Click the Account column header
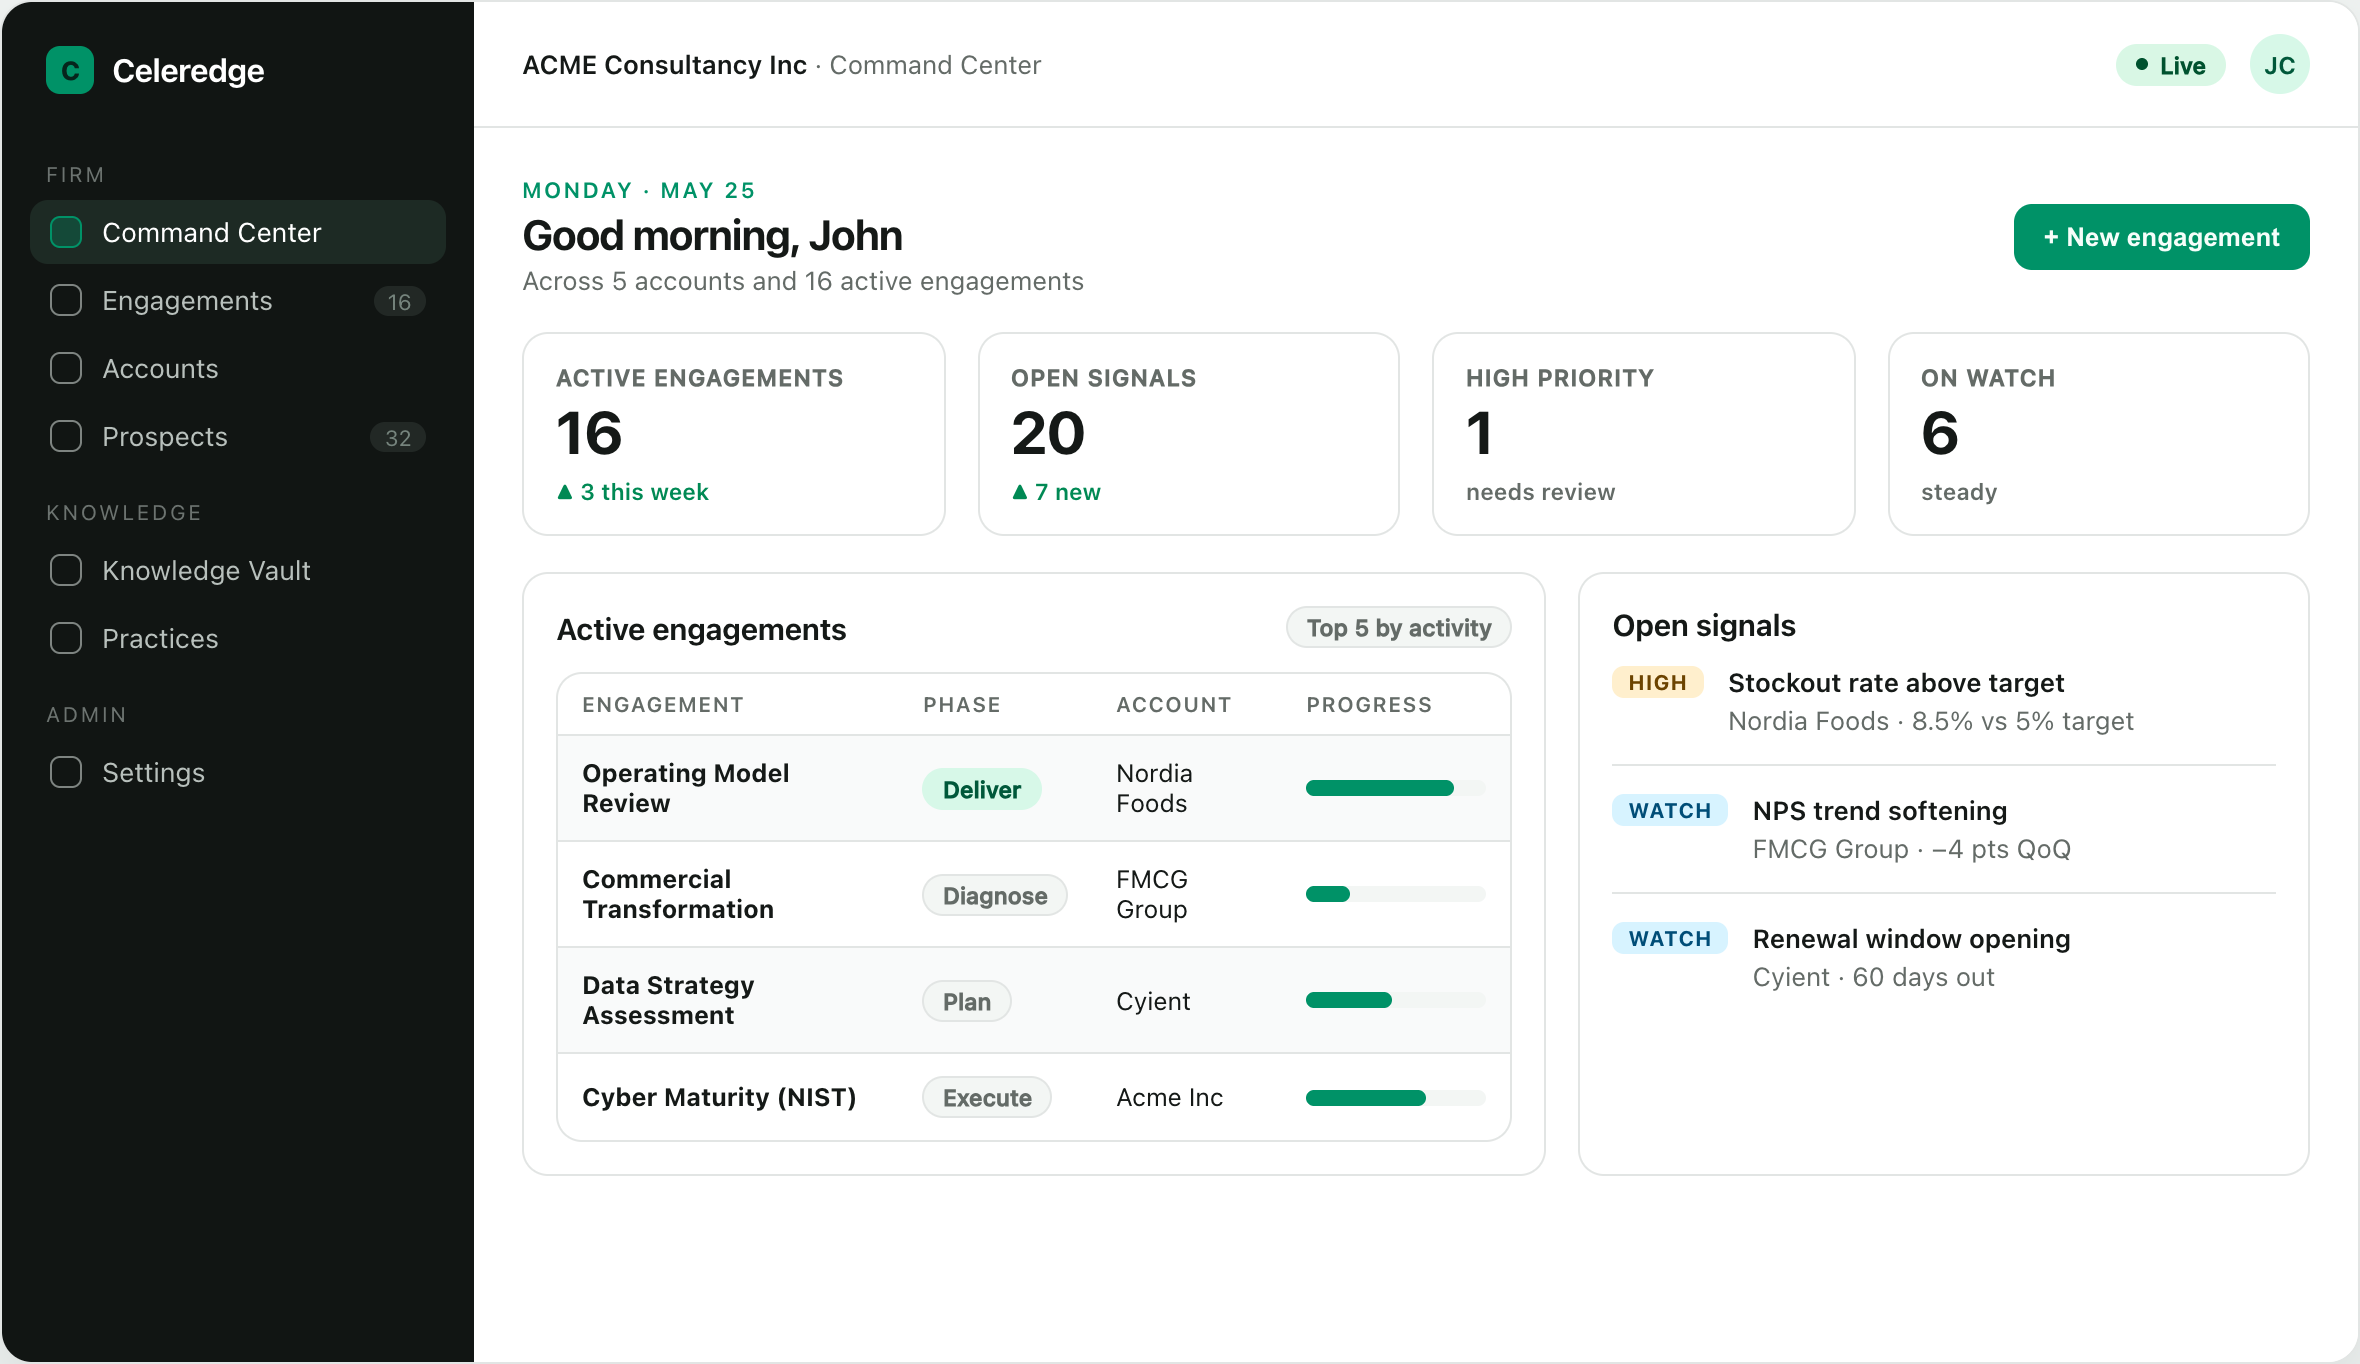 coord(1173,705)
